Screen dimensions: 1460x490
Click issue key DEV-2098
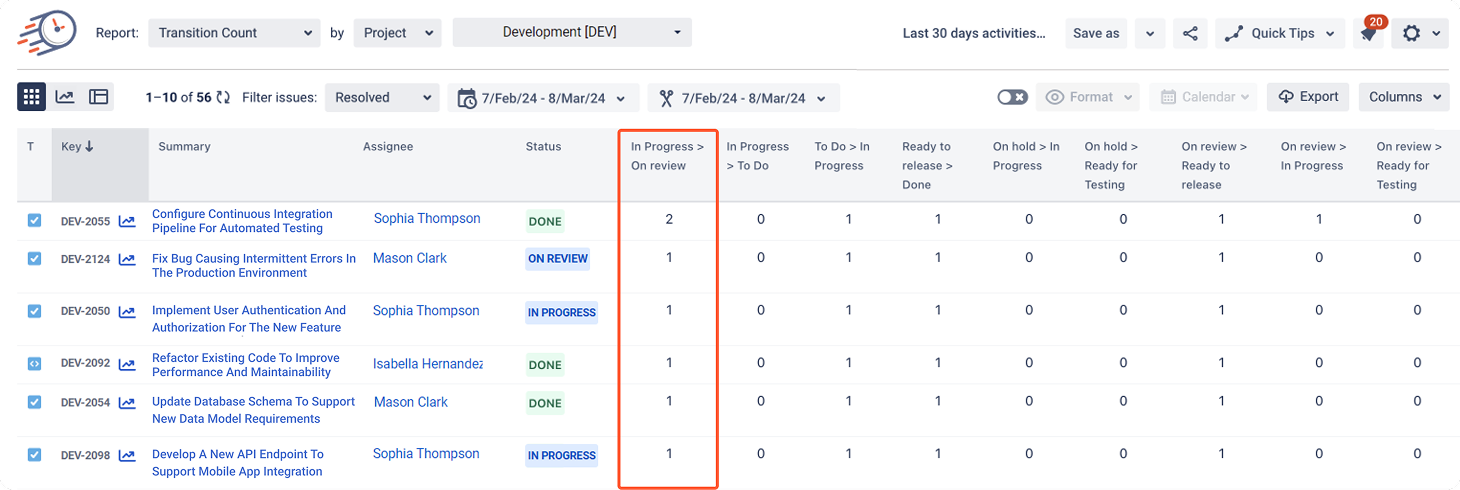[85, 455]
